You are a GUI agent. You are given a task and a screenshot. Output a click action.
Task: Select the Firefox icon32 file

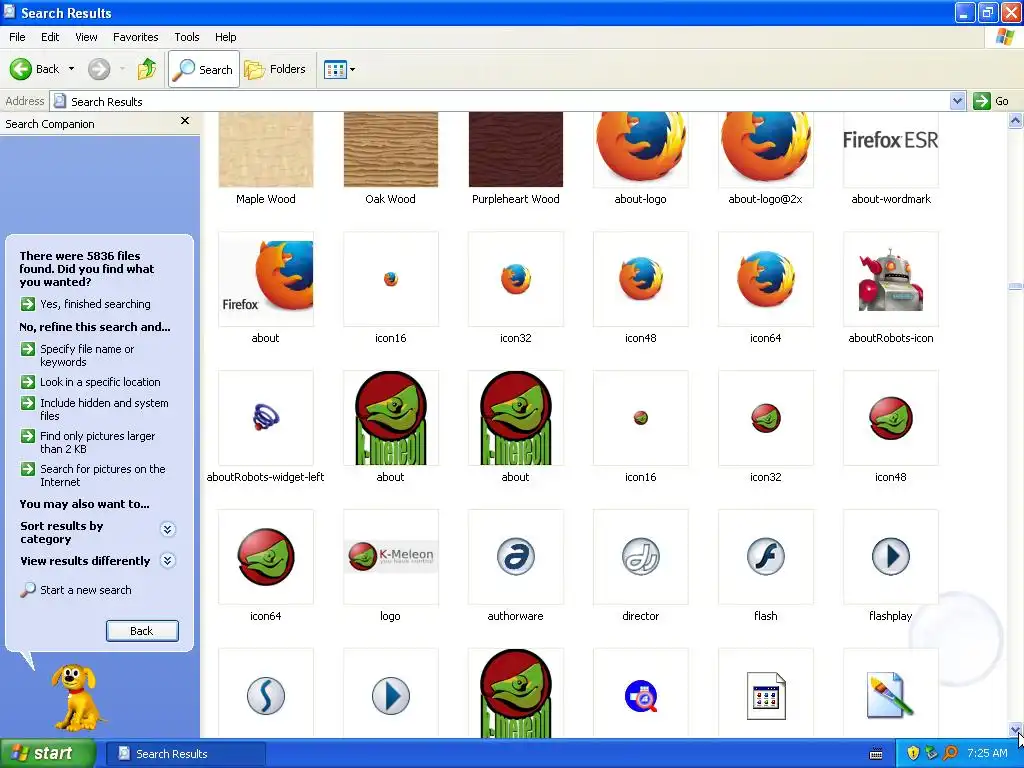(x=516, y=279)
